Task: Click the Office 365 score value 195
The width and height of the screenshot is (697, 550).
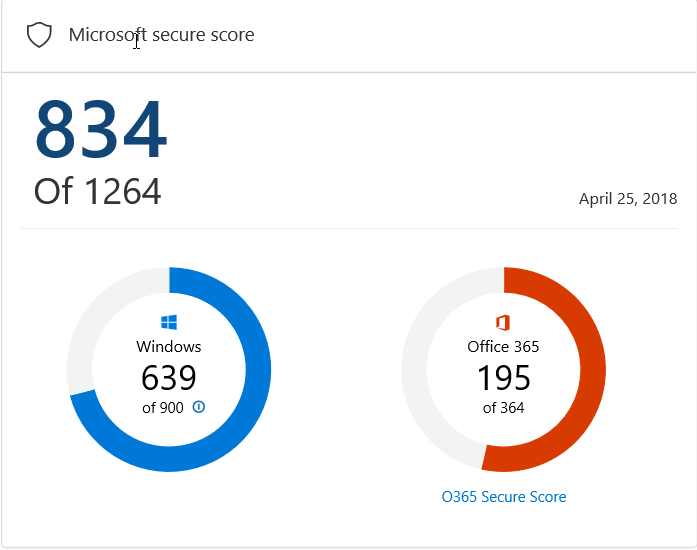Action: pyautogui.click(x=503, y=378)
